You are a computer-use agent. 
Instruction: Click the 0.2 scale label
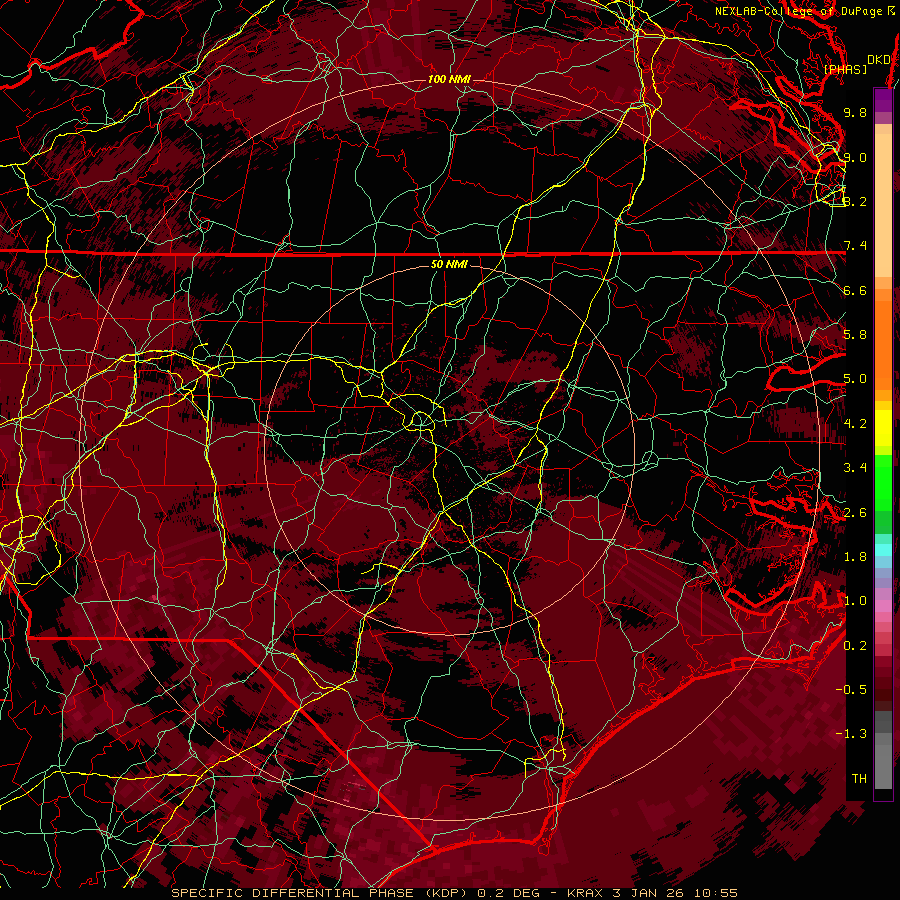(x=855, y=646)
